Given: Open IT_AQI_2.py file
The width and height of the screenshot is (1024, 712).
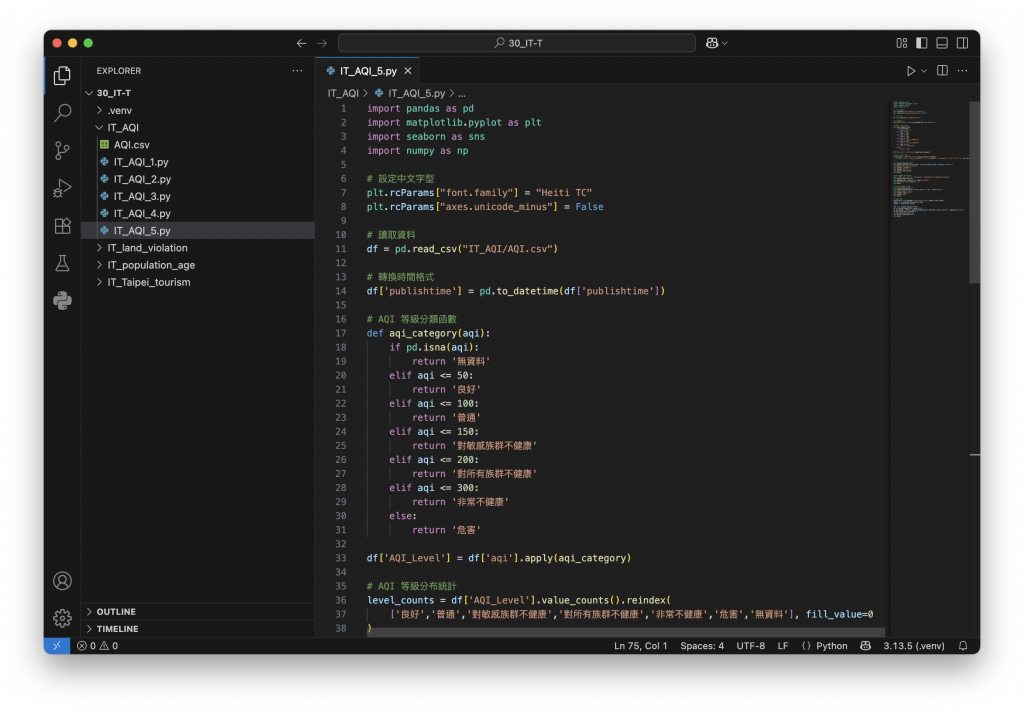Looking at the screenshot, I should 198,179.
